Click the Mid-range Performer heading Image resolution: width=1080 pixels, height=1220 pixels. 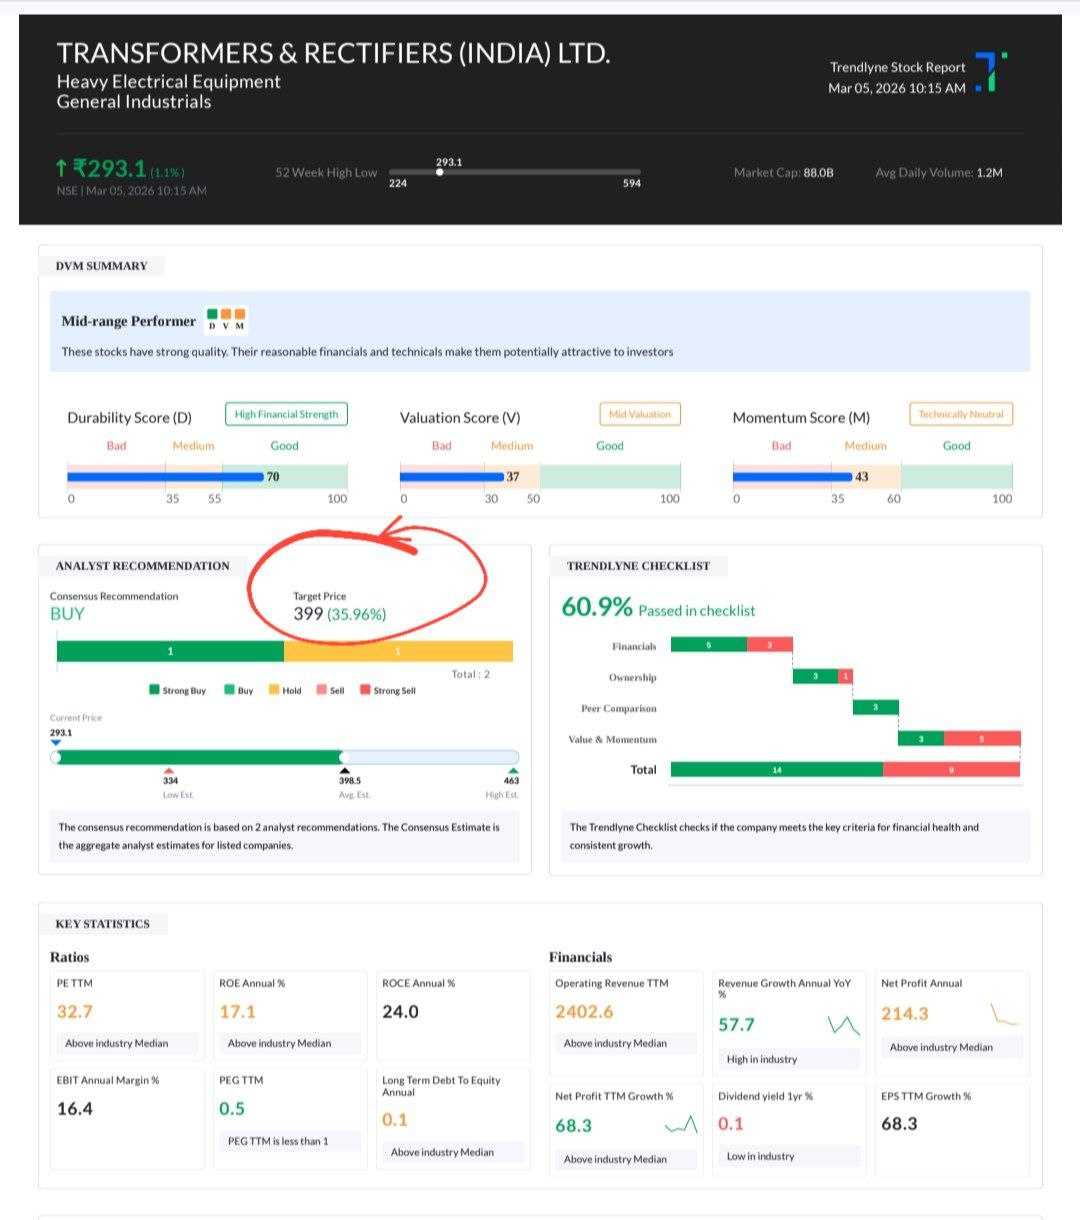[128, 321]
